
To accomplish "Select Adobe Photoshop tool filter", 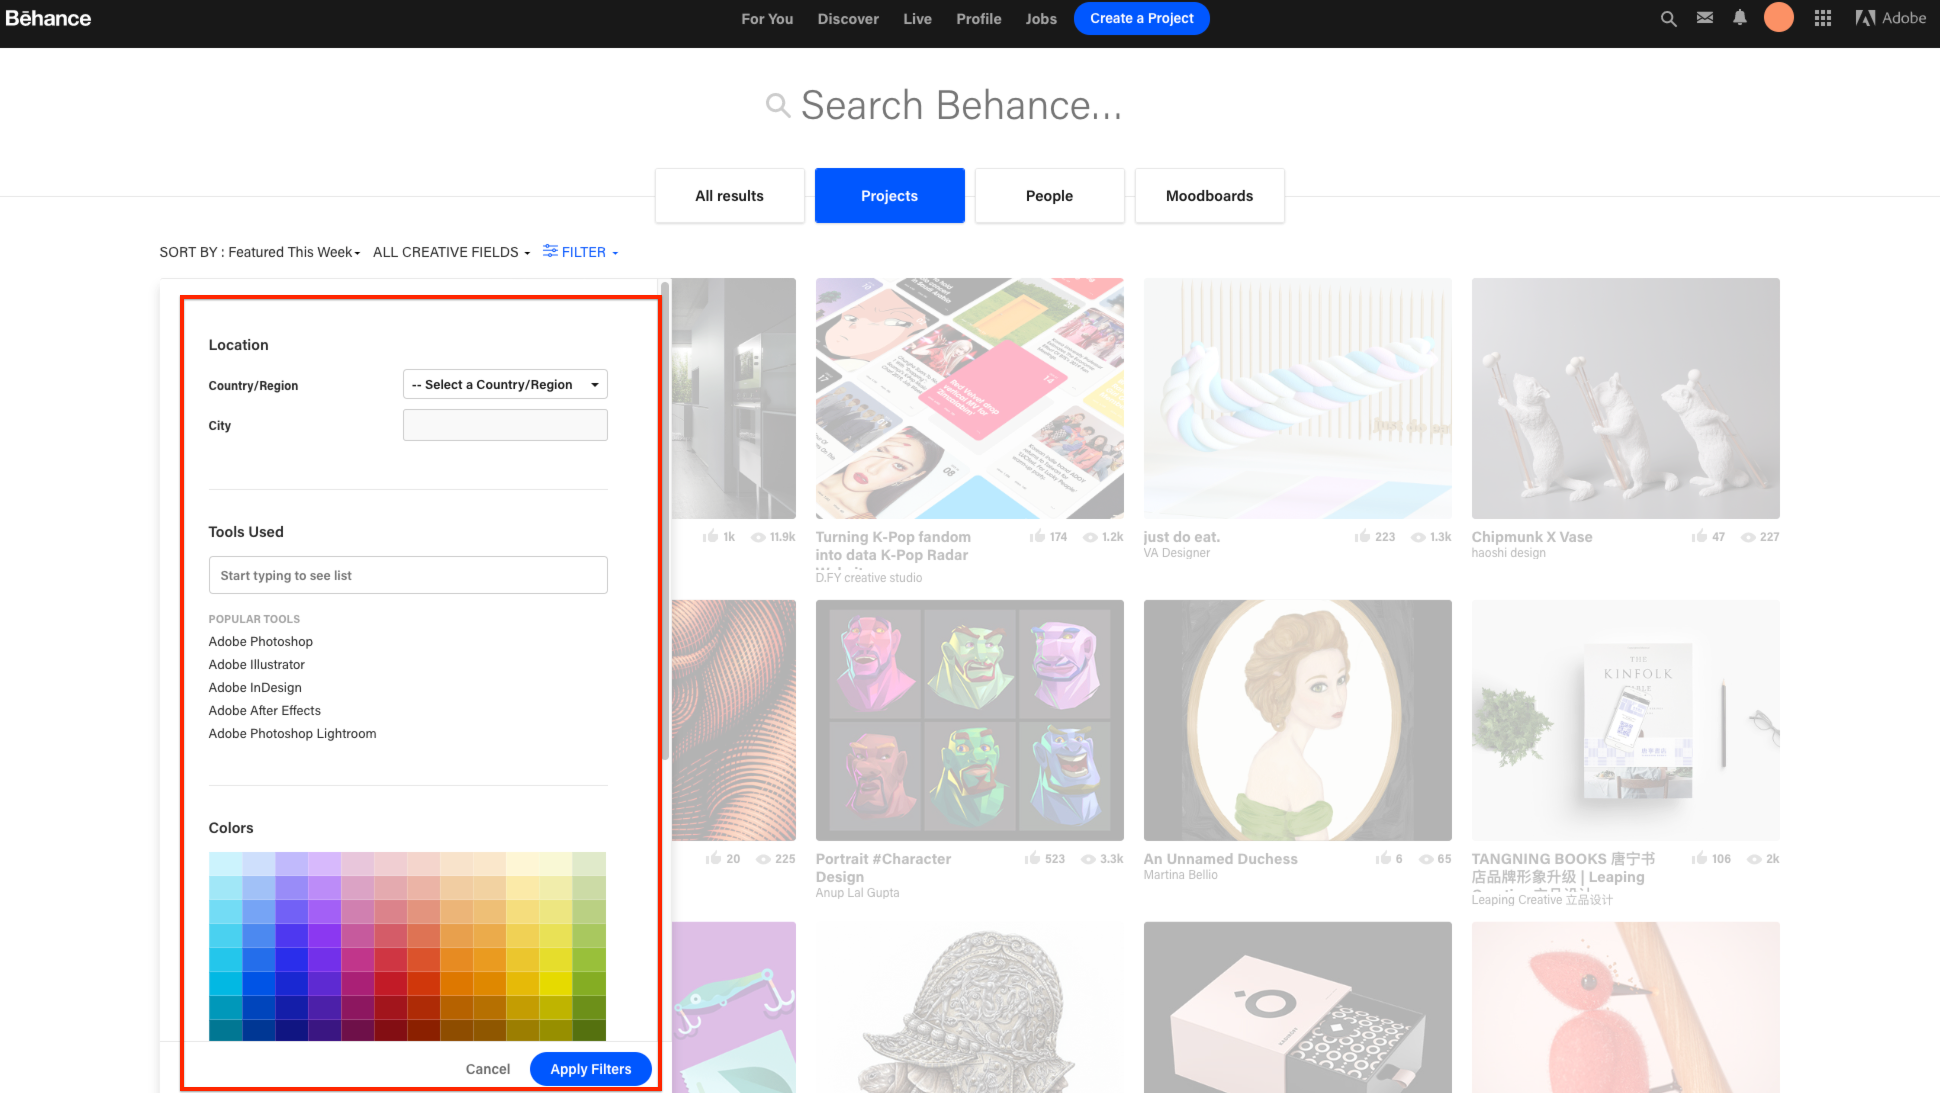I will click(261, 641).
